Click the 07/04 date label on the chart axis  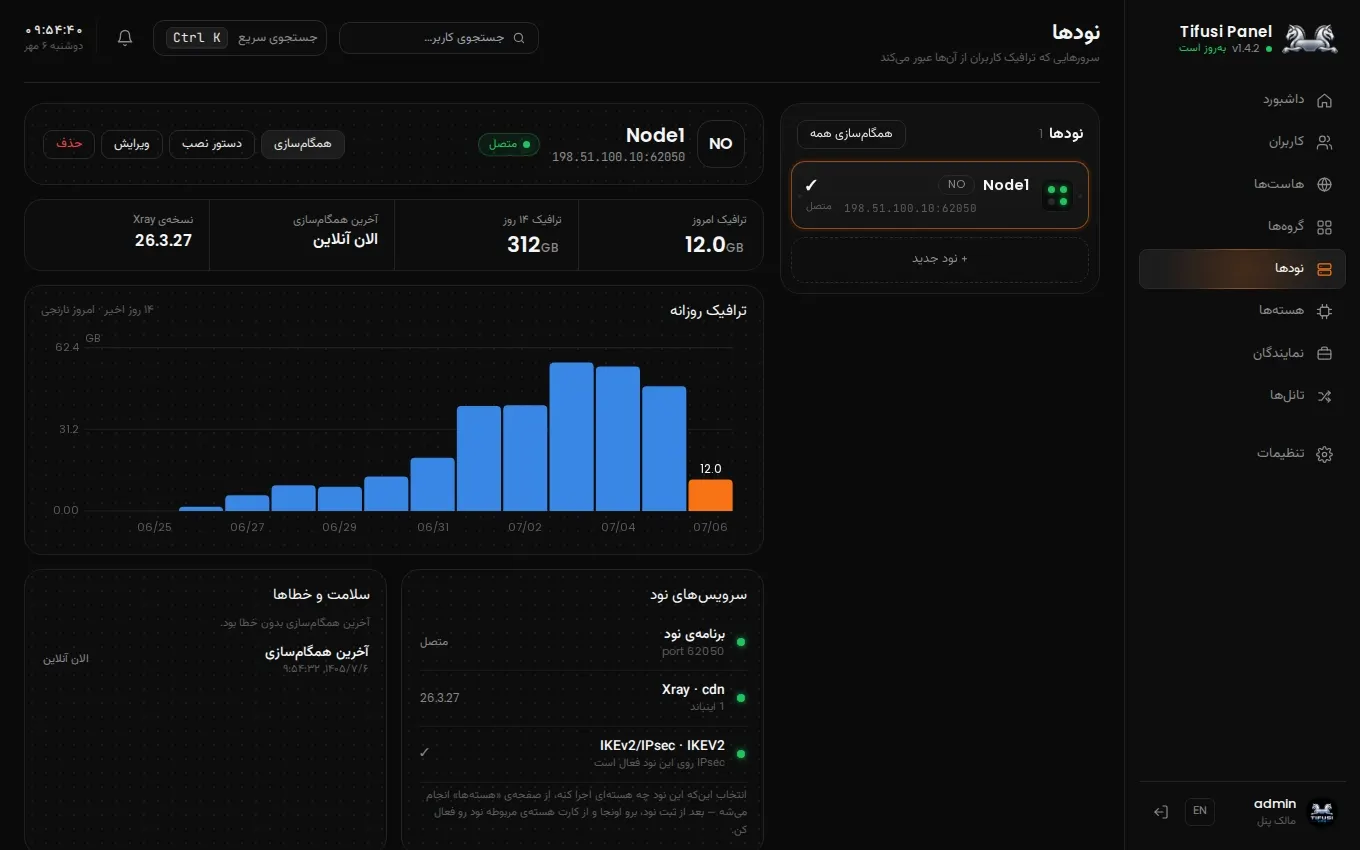pyautogui.click(x=617, y=527)
